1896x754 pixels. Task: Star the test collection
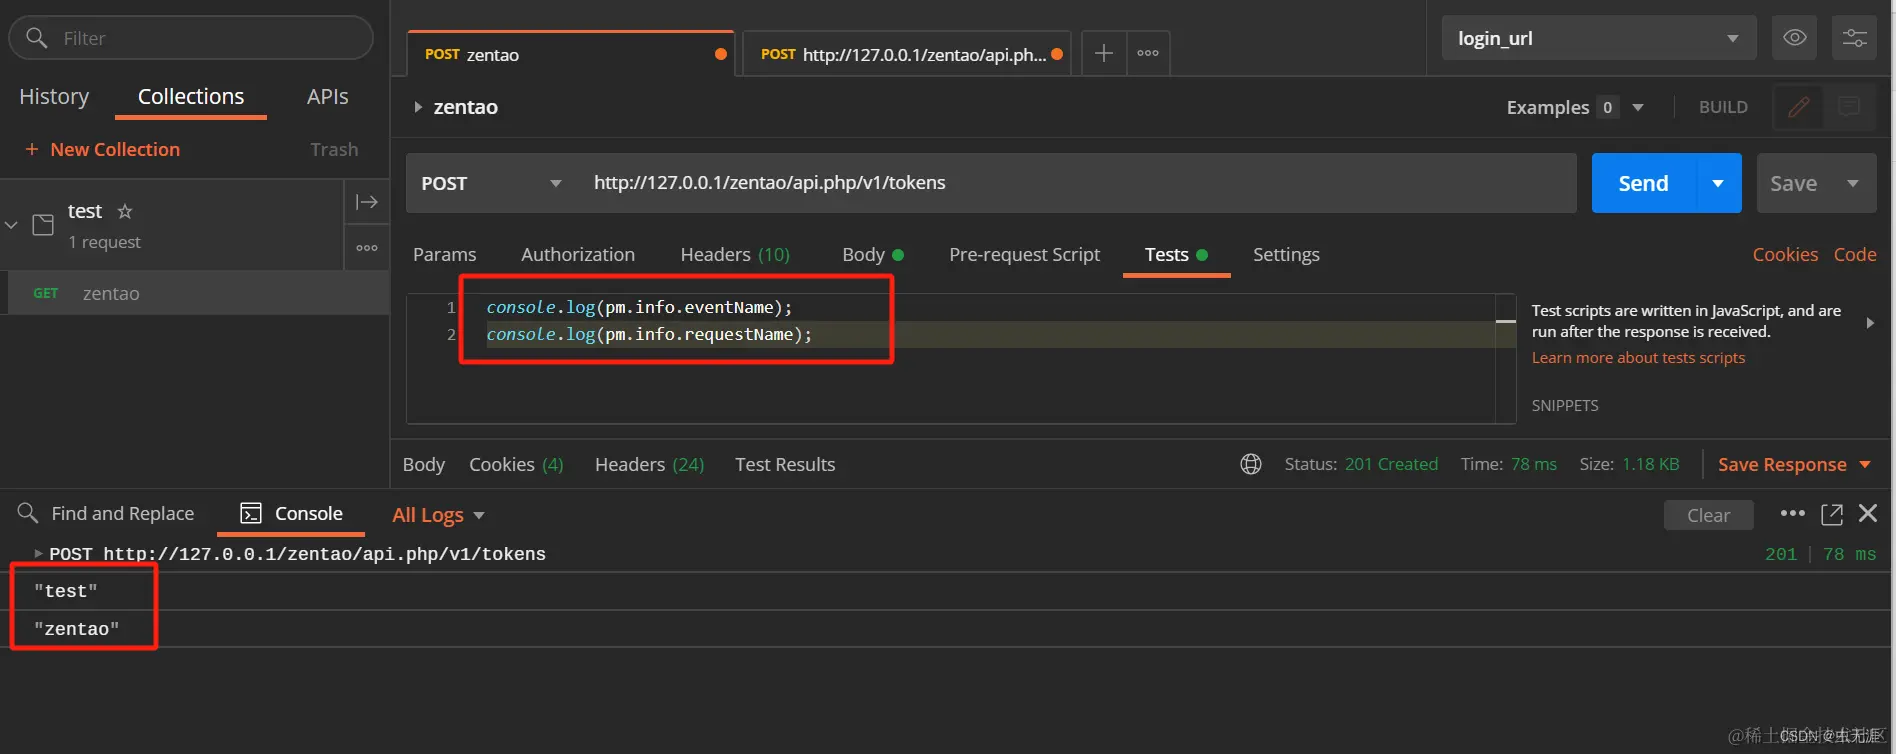pos(125,211)
